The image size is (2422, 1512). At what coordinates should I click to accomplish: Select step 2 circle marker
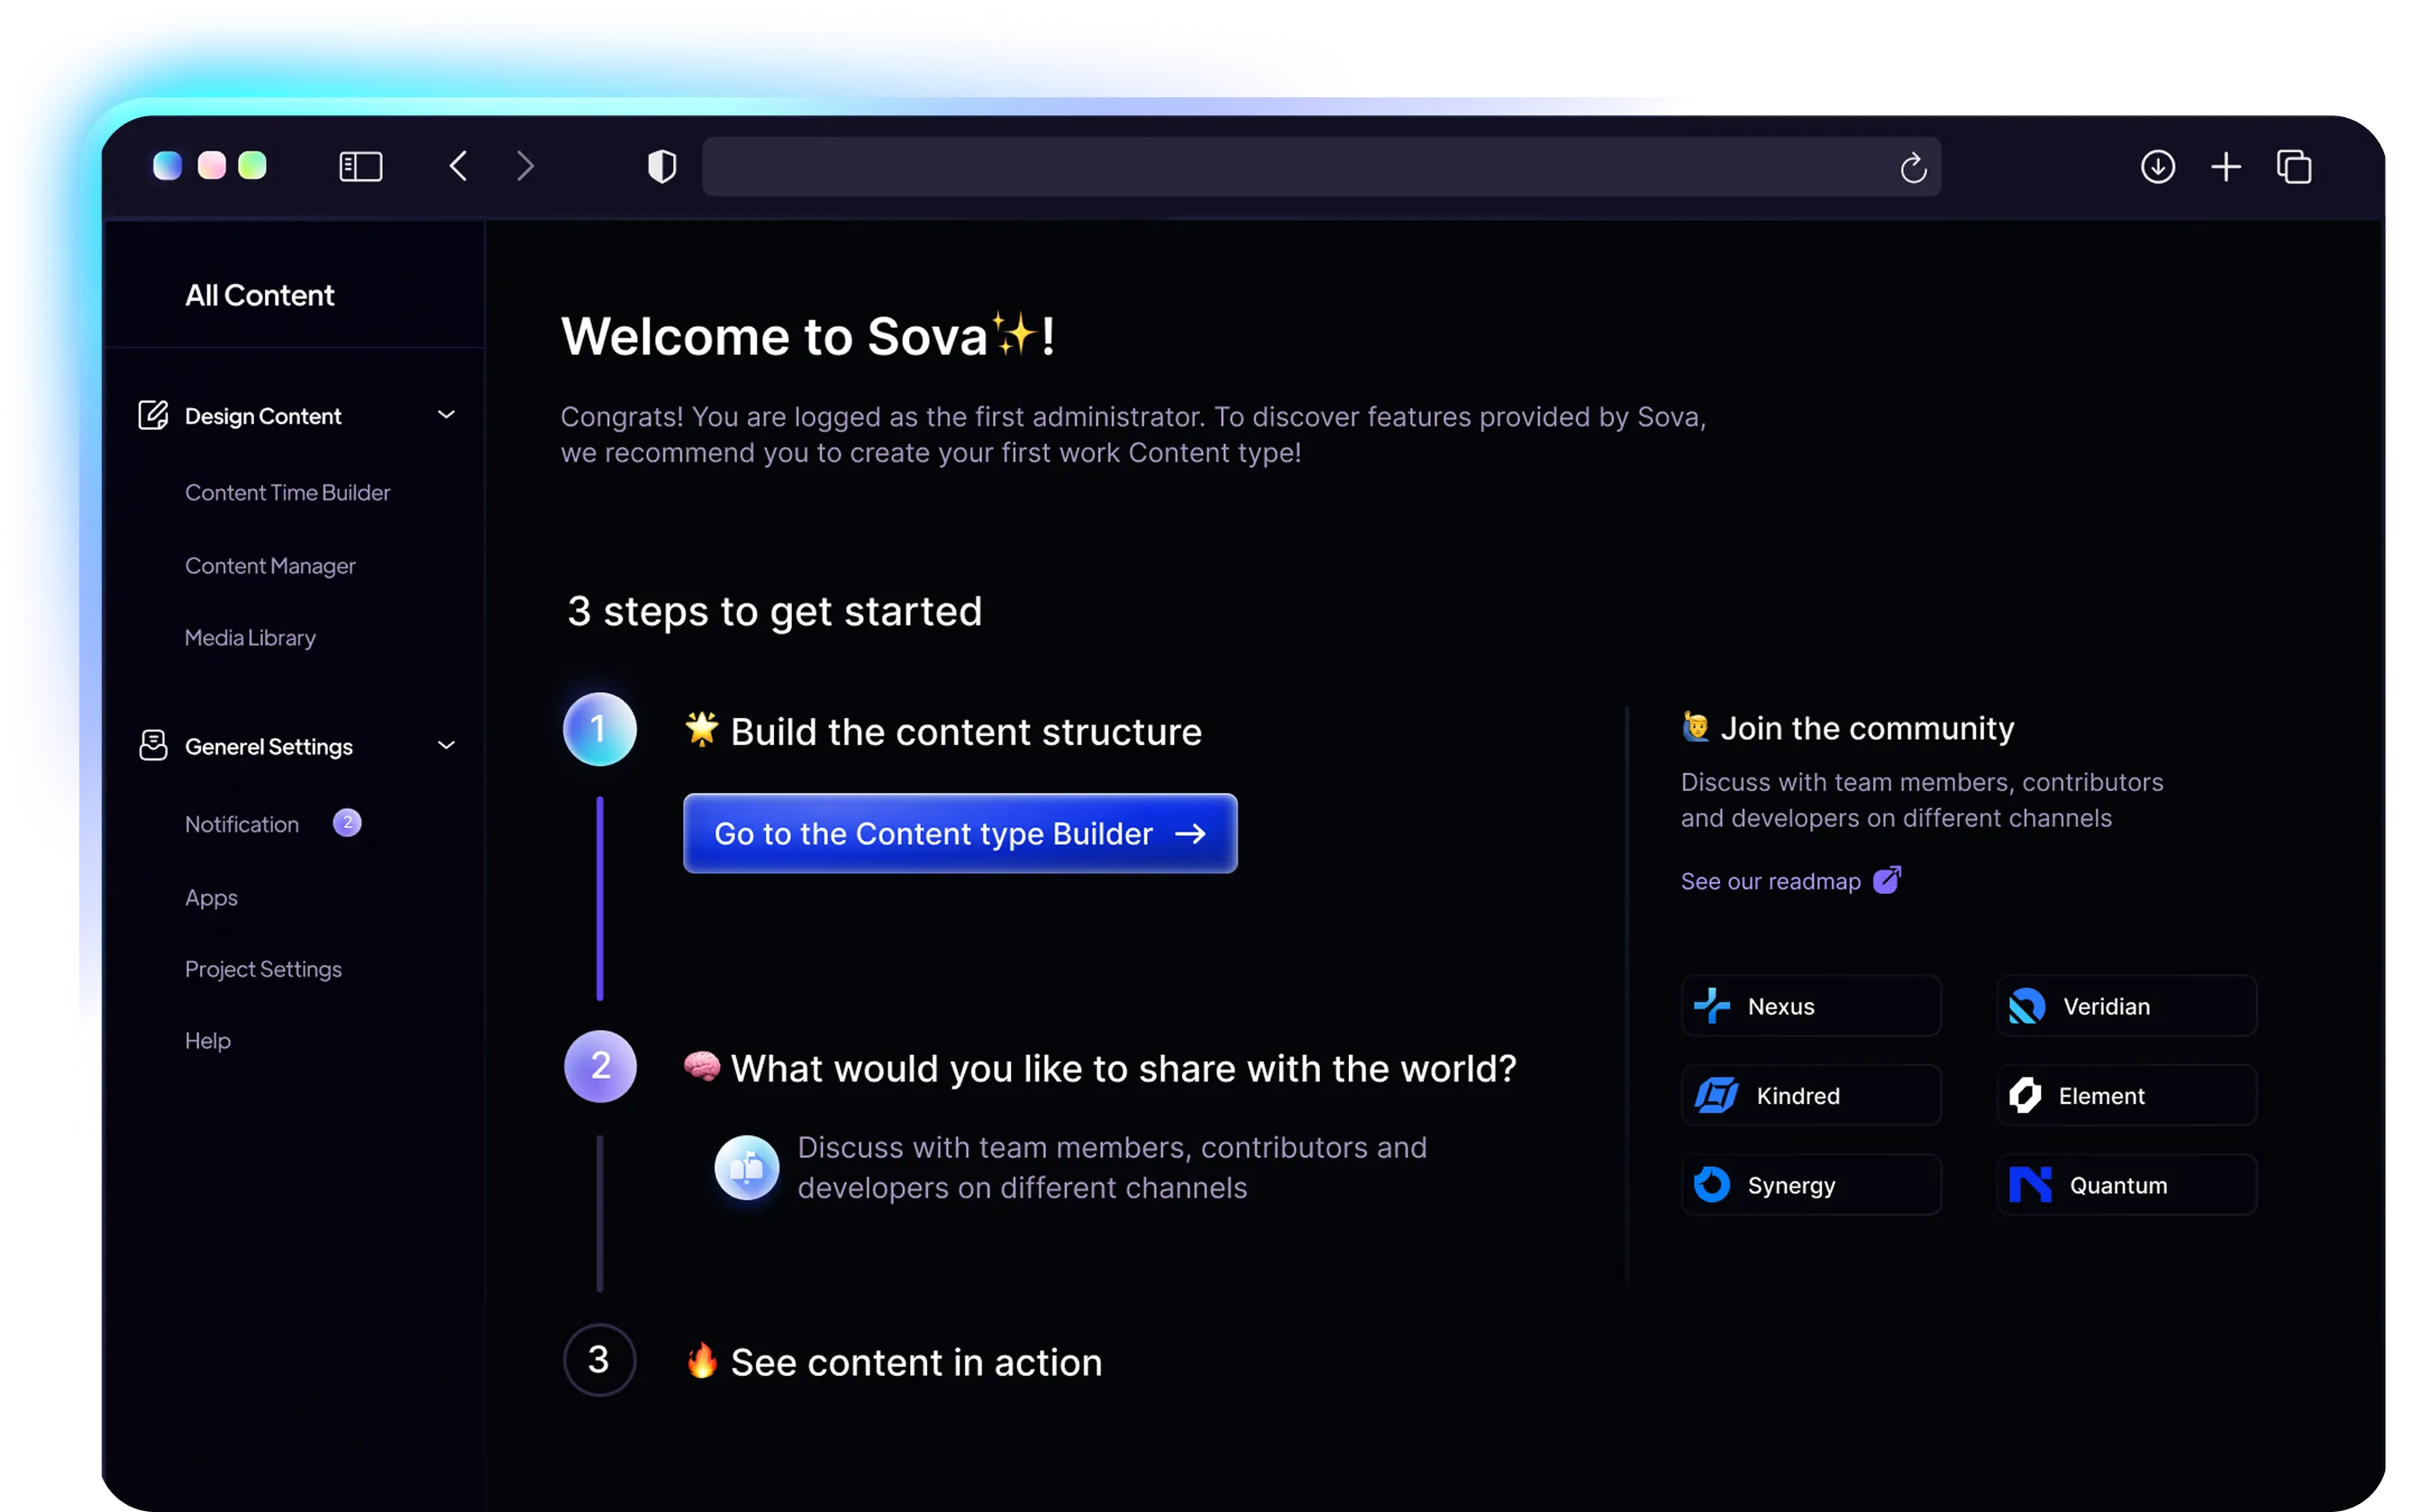[600, 1066]
